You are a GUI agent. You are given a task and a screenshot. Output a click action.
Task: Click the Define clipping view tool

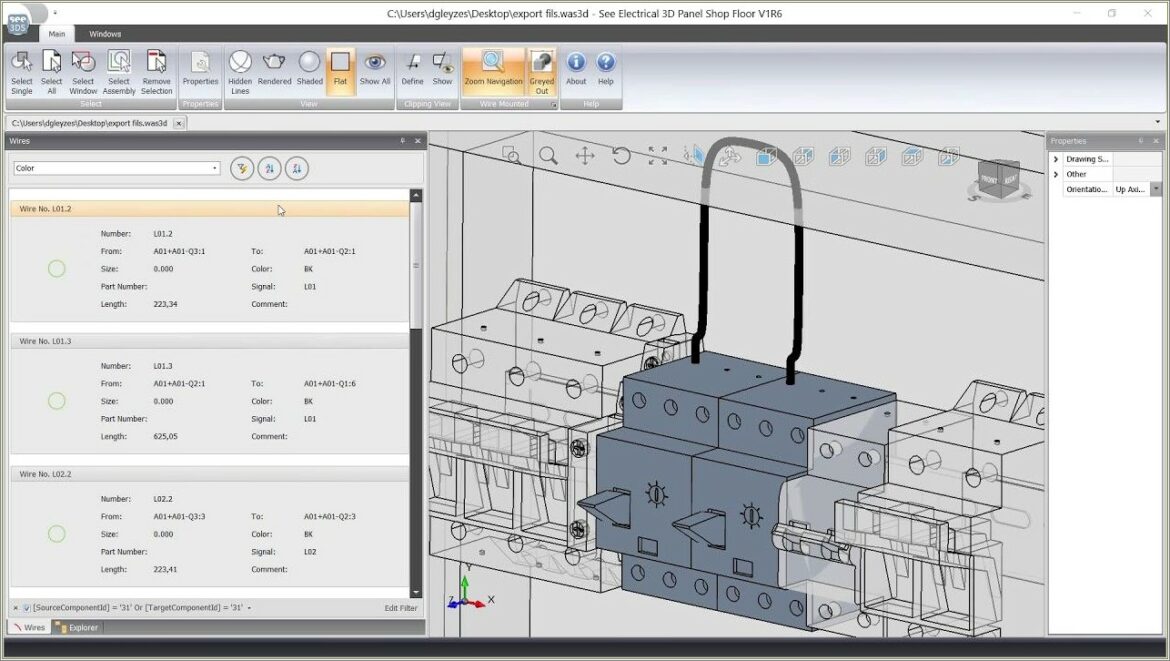coord(412,69)
